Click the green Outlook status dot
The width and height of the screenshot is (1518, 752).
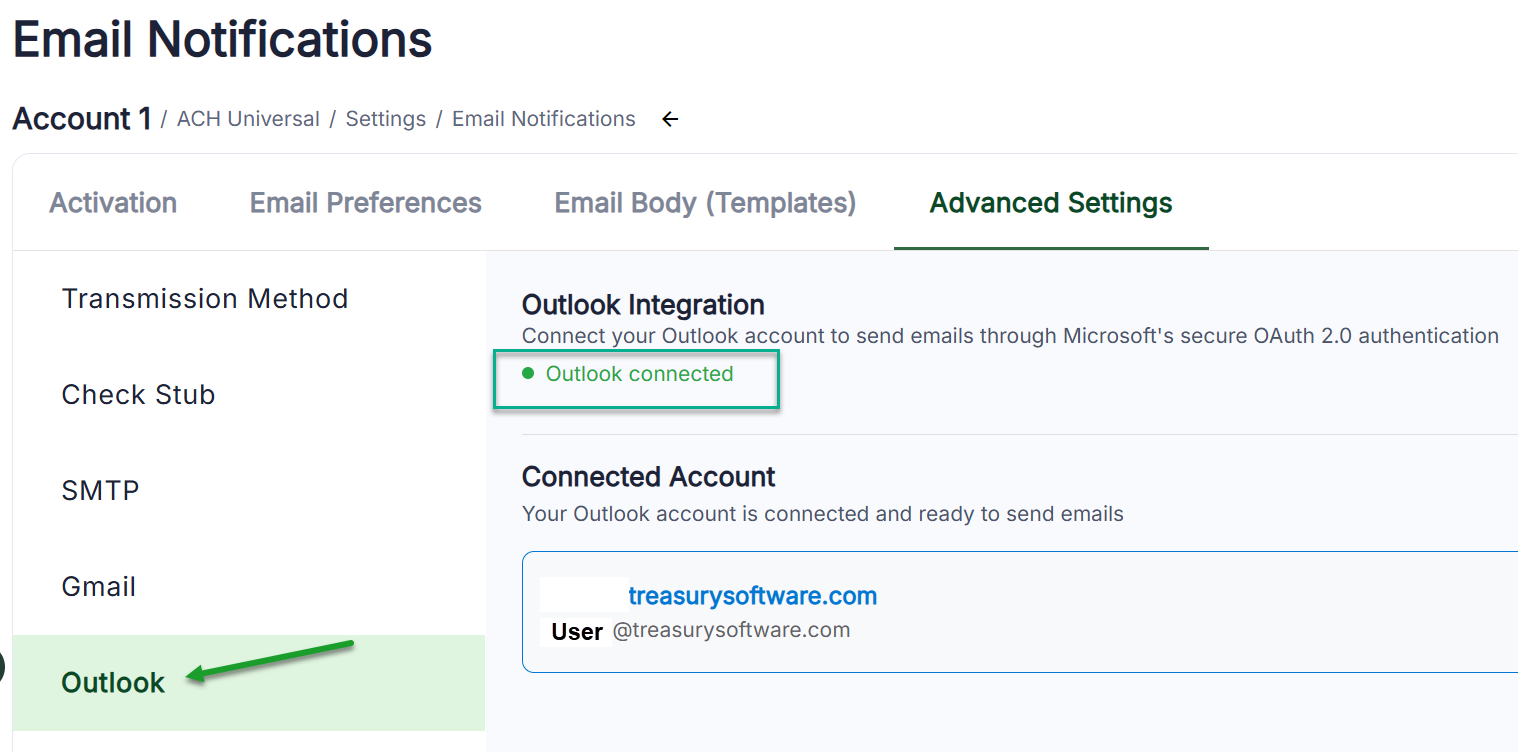click(x=528, y=374)
